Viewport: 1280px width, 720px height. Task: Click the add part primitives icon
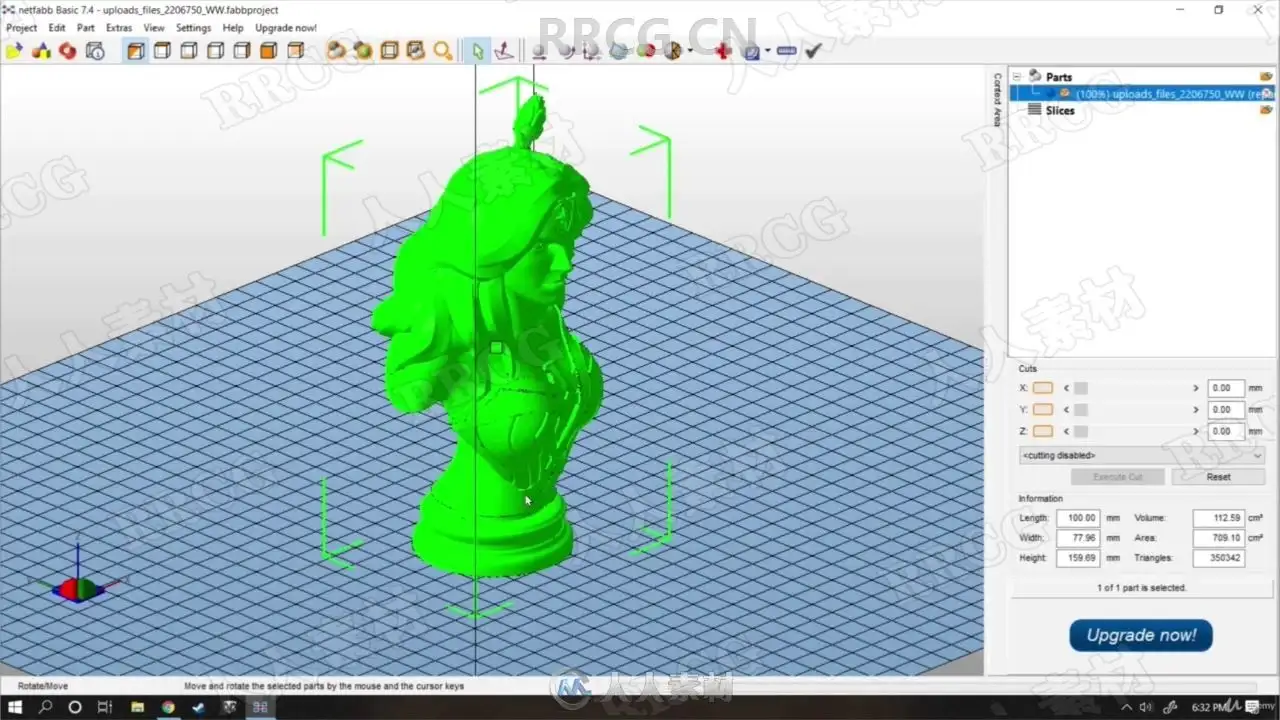click(x=41, y=50)
